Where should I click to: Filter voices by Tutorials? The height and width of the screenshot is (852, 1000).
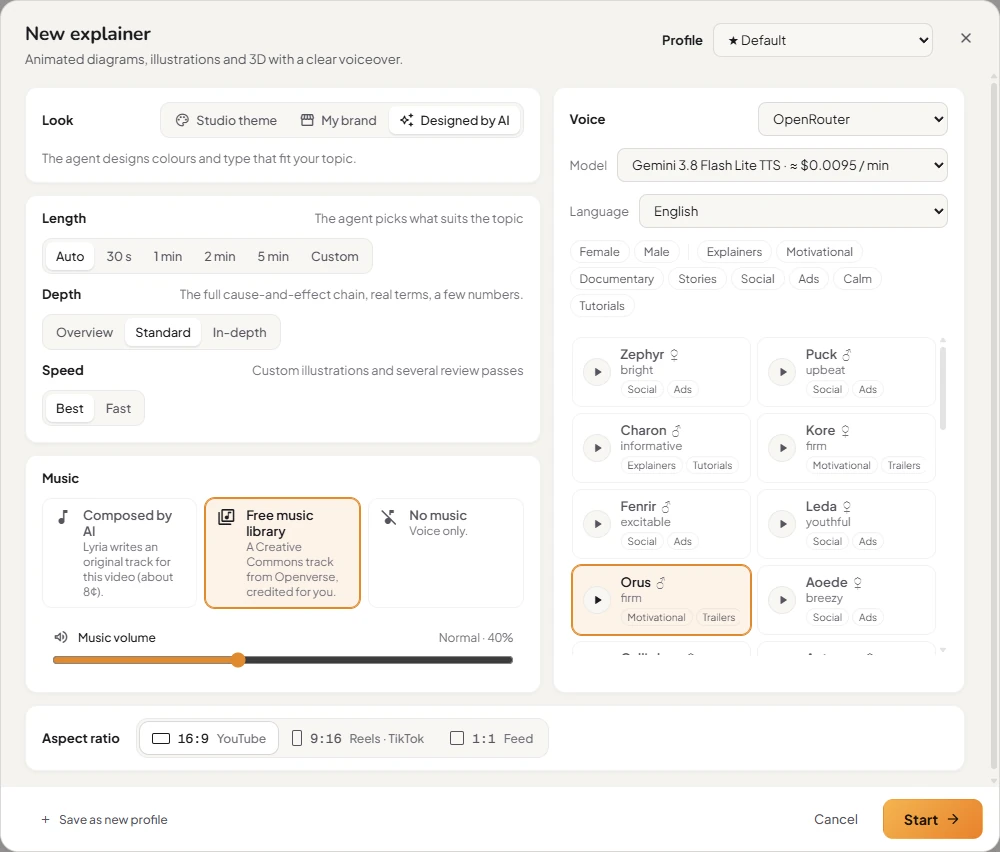tap(602, 305)
